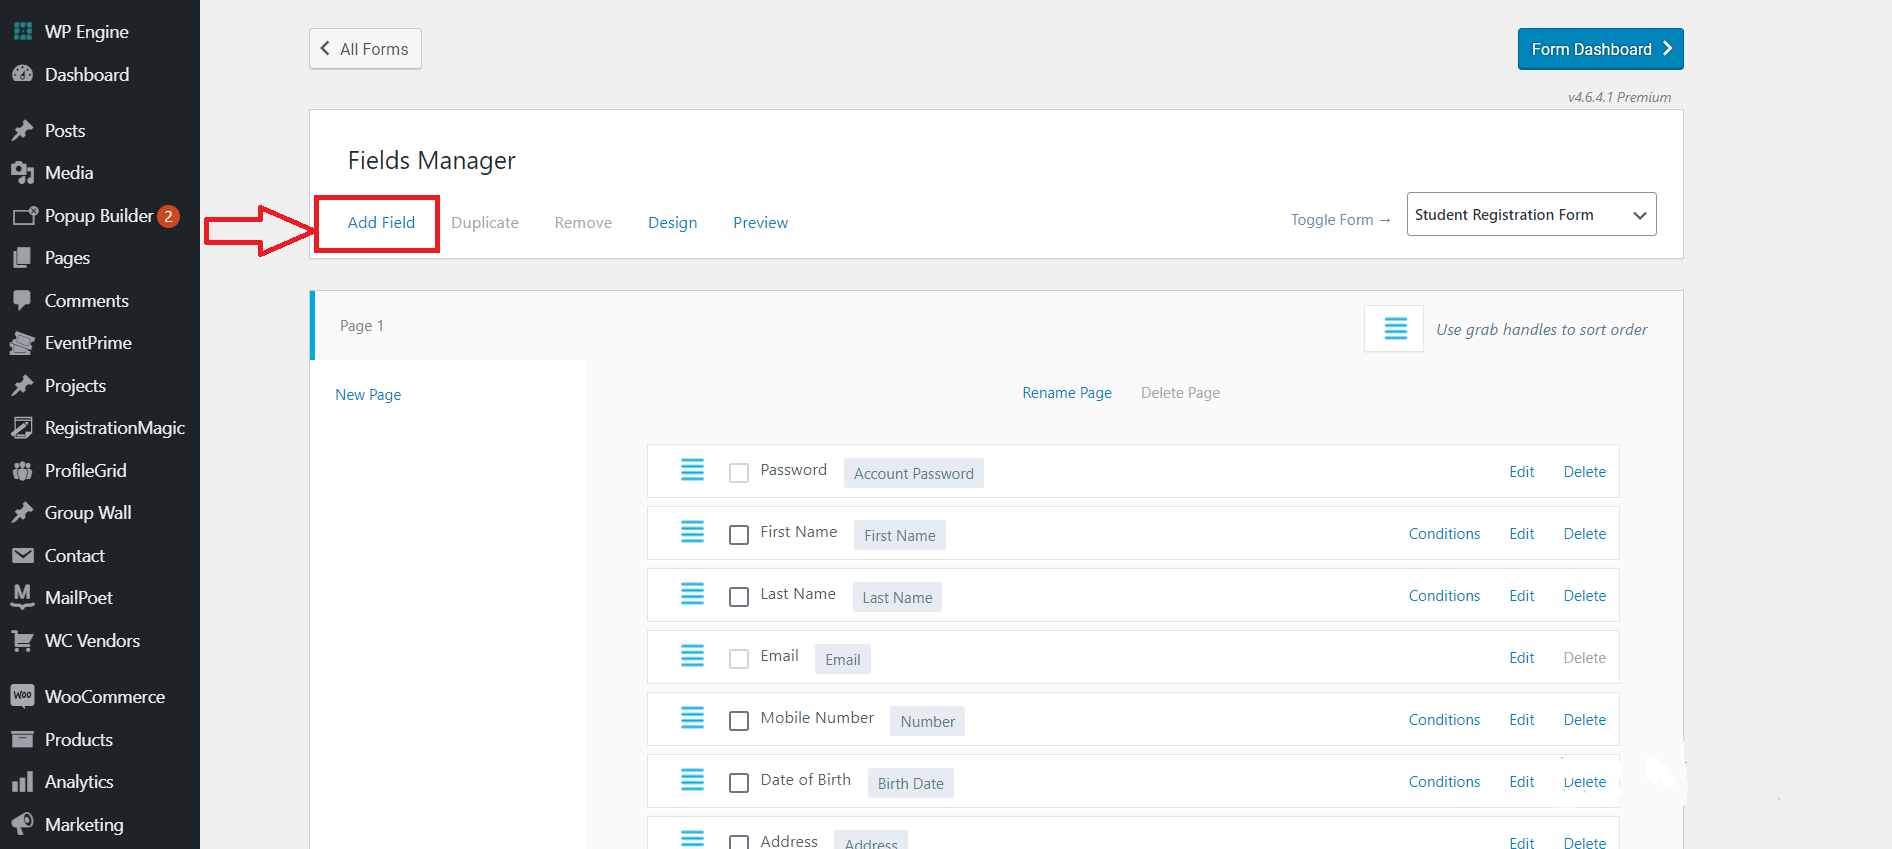This screenshot has width=1892, height=849.
Task: Click the EventPrime sidebar icon
Action: pyautogui.click(x=22, y=343)
